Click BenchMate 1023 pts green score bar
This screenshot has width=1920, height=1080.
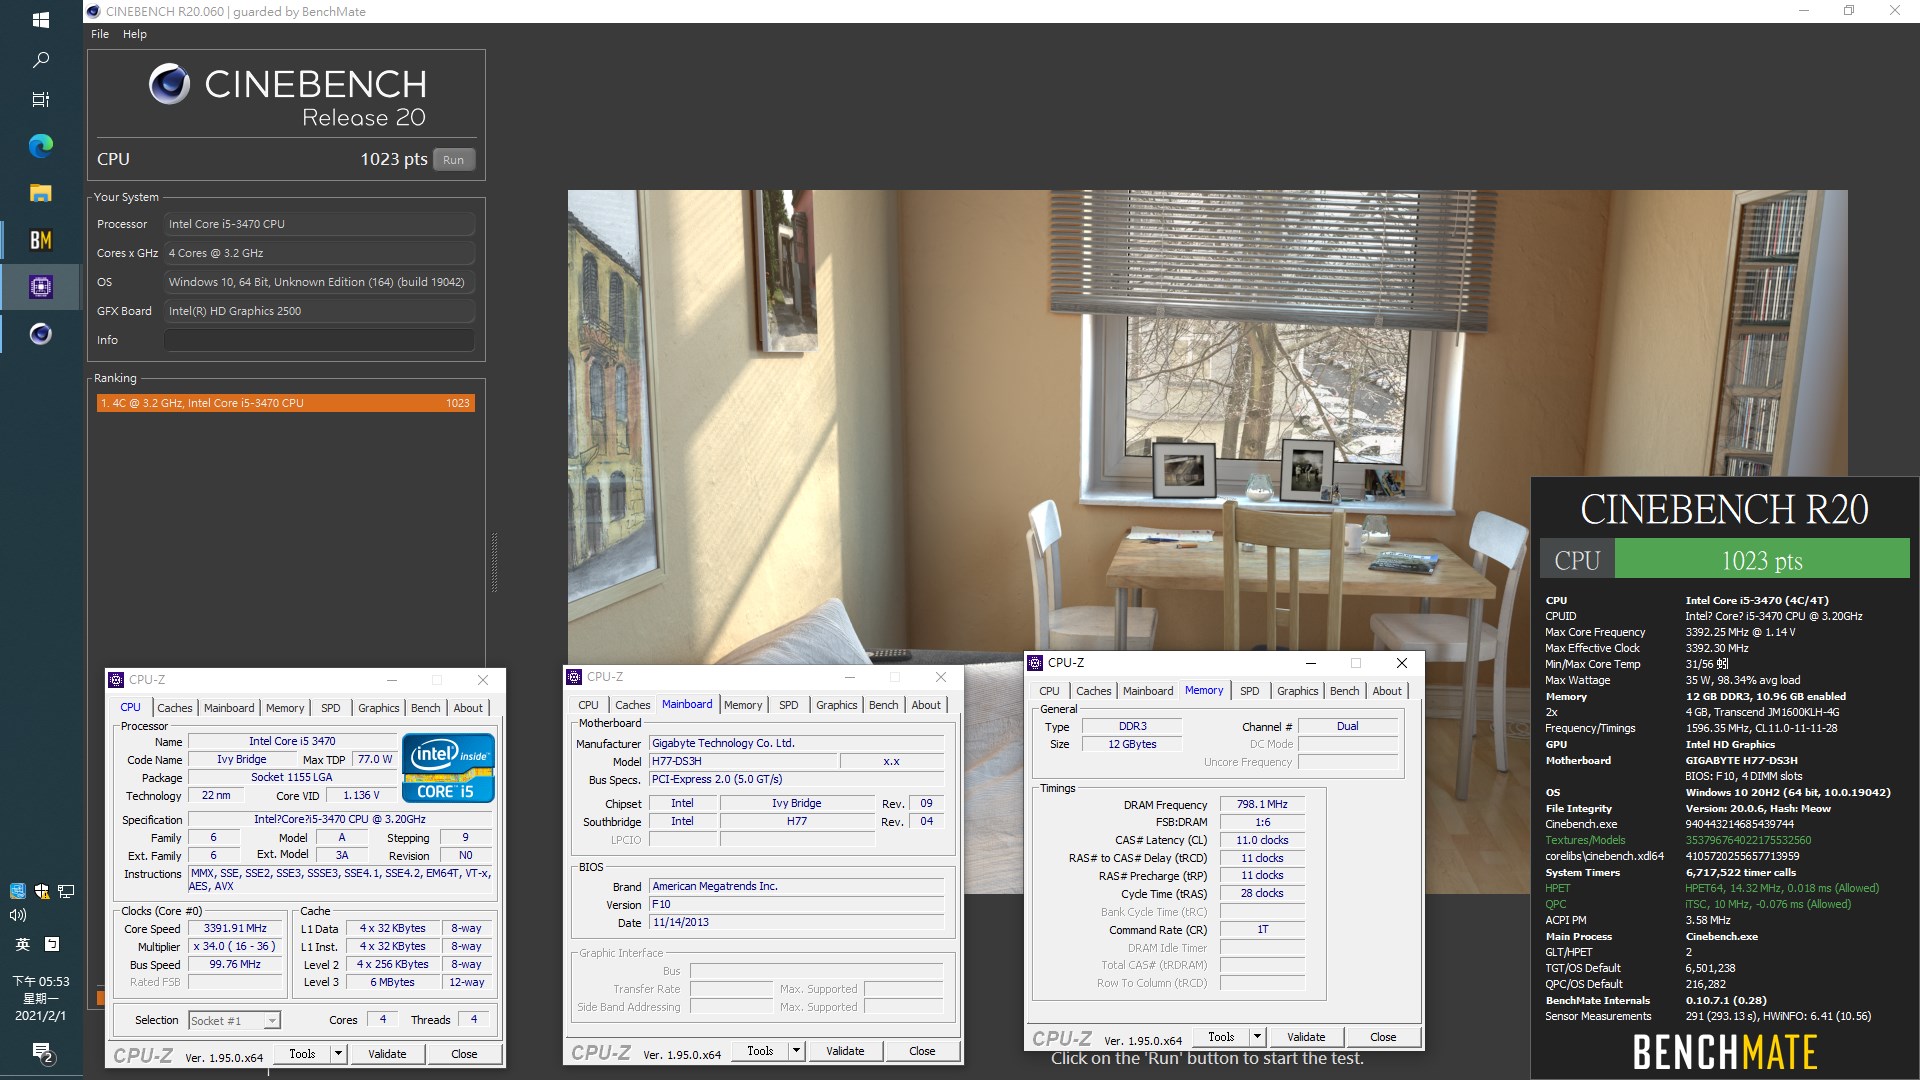(x=1762, y=560)
